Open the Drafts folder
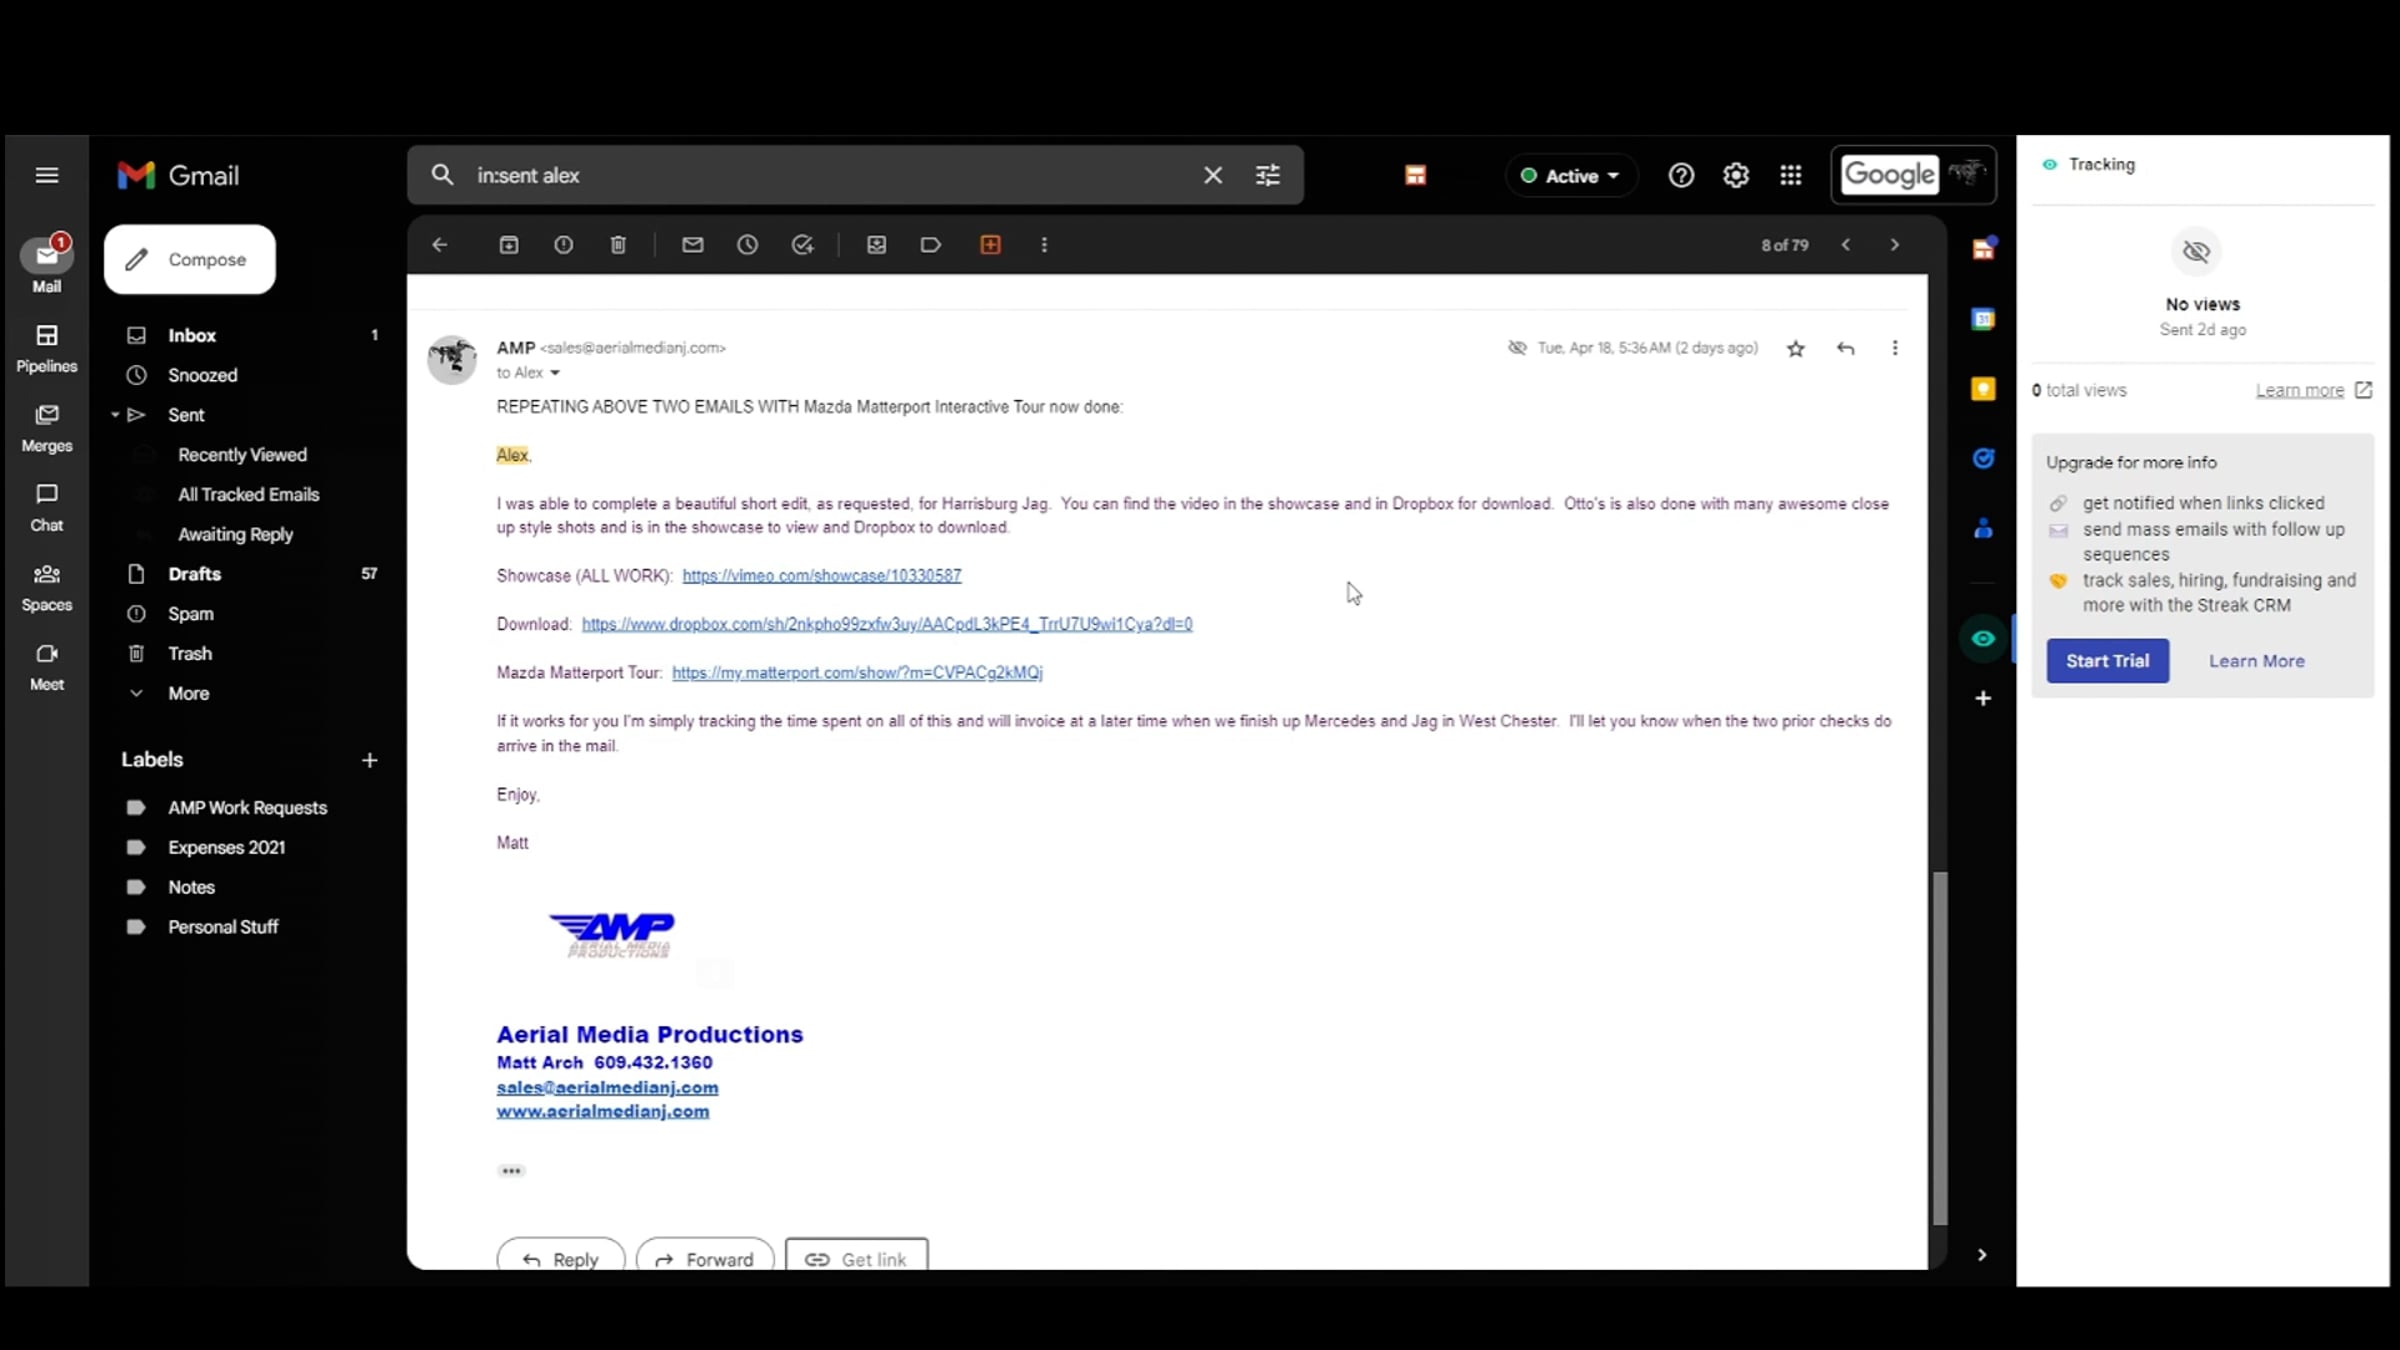 [x=194, y=574]
